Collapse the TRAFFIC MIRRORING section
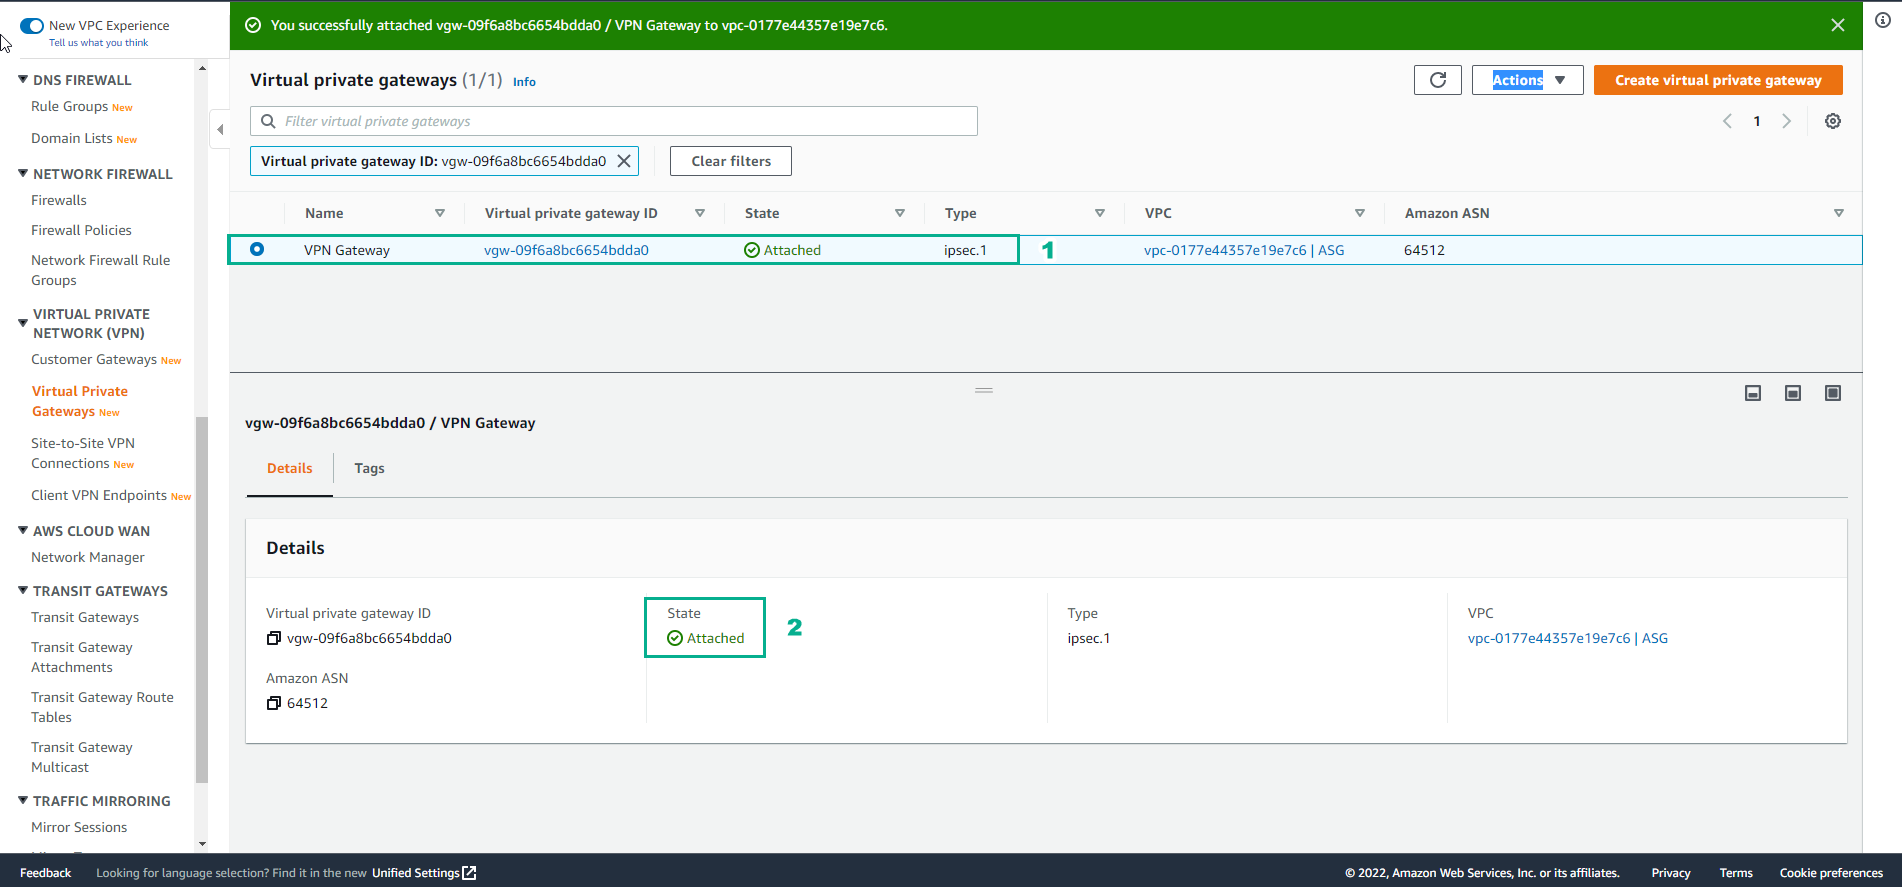The height and width of the screenshot is (887, 1902). pos(23,800)
